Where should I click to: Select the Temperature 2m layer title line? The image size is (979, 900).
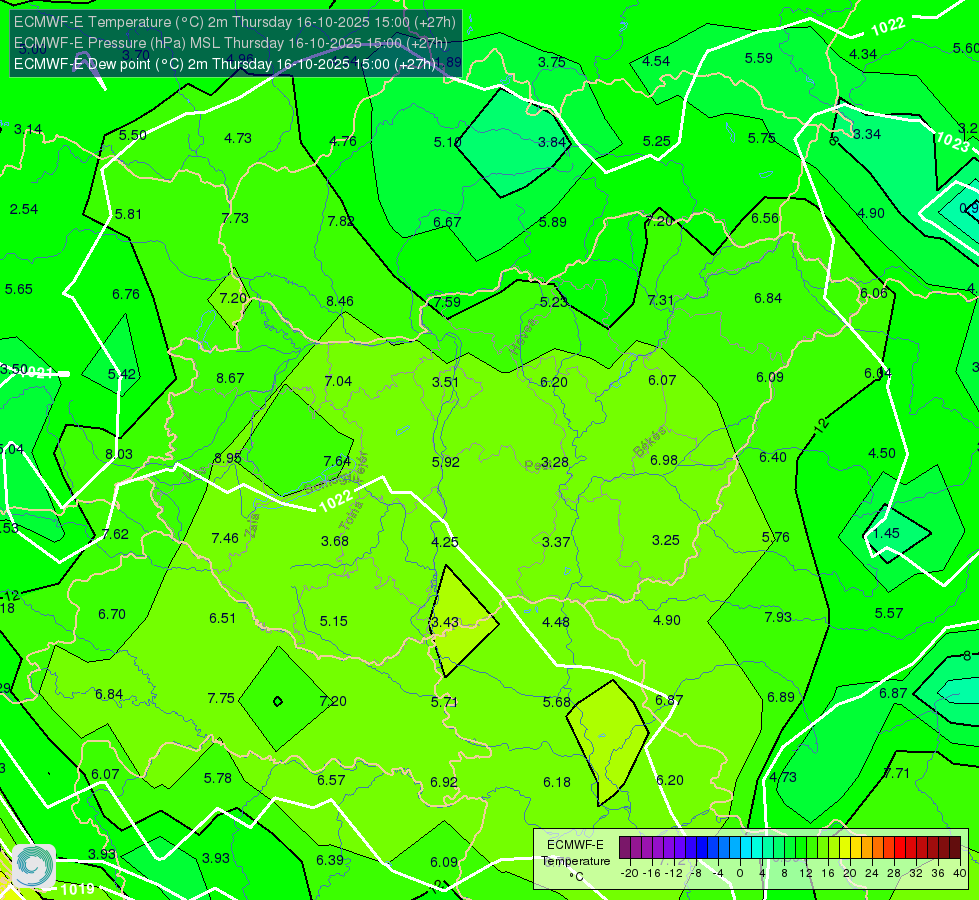[x=235, y=22]
